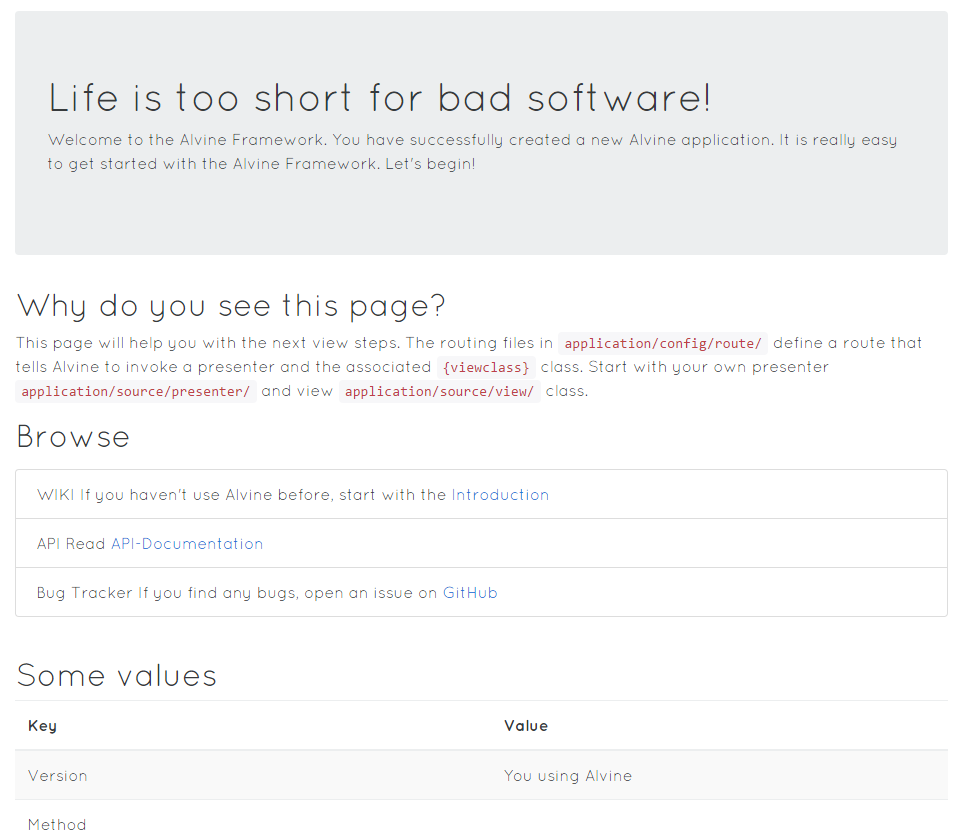
Task: Click the {viewclass} inline code text
Action: [486, 367]
